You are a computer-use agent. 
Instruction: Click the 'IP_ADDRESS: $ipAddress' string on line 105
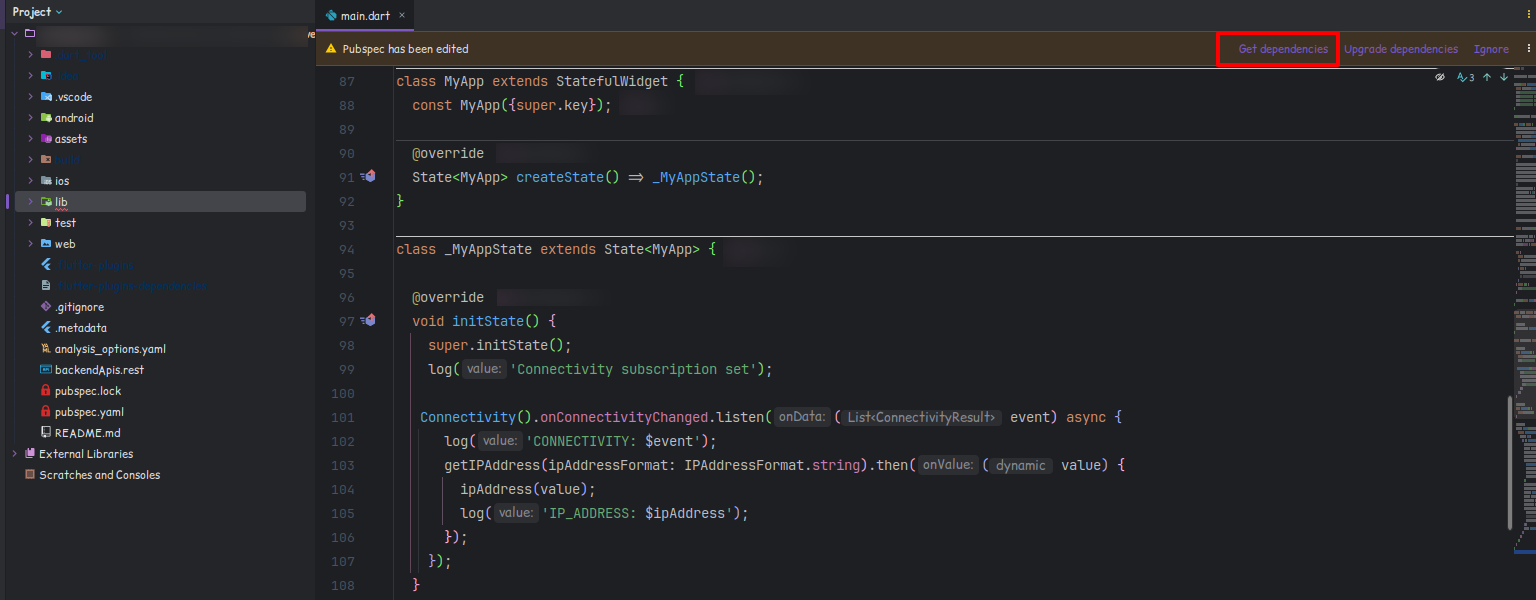click(x=636, y=513)
